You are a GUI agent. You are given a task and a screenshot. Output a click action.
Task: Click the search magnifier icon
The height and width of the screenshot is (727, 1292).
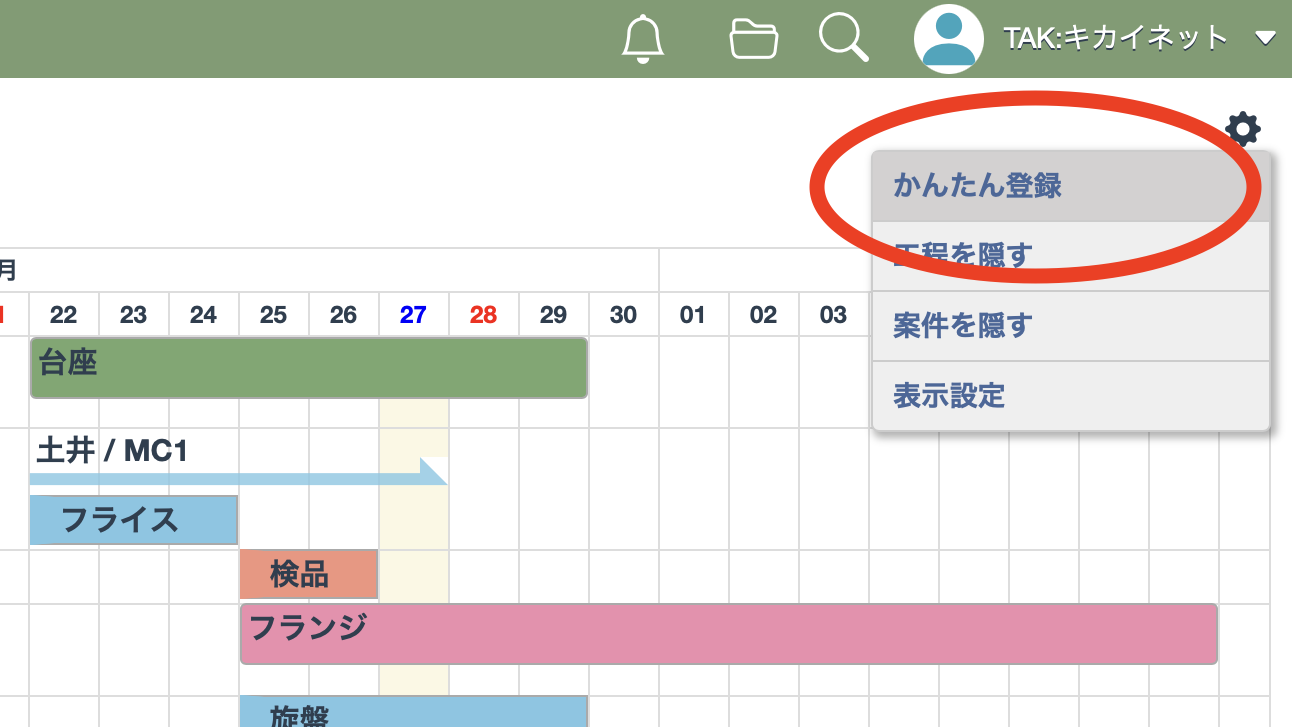tap(843, 39)
